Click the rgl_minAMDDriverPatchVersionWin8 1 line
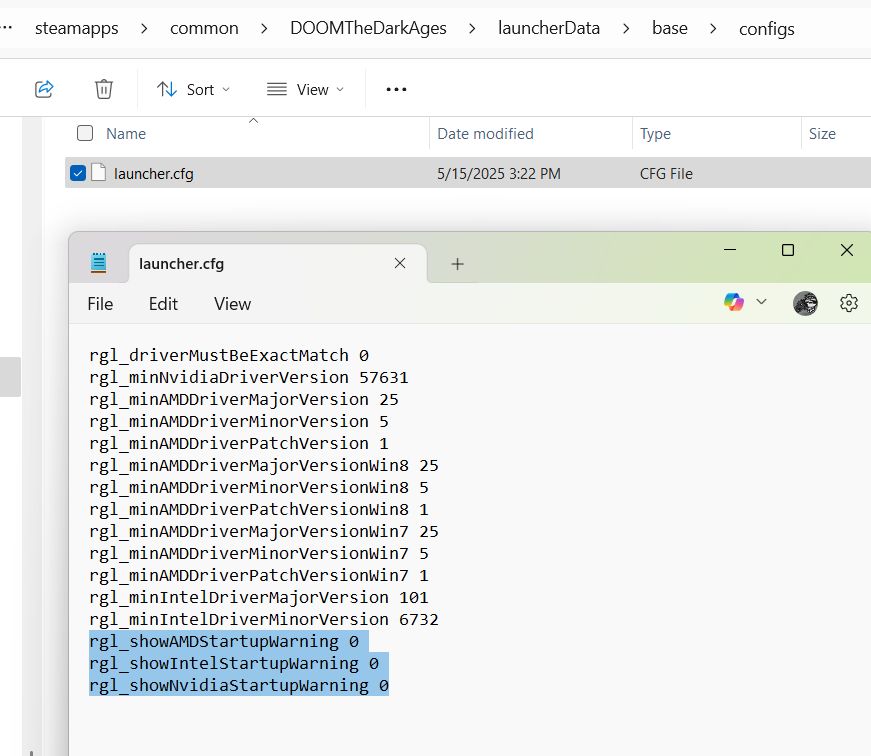This screenshot has height=756, width=871. pos(259,510)
